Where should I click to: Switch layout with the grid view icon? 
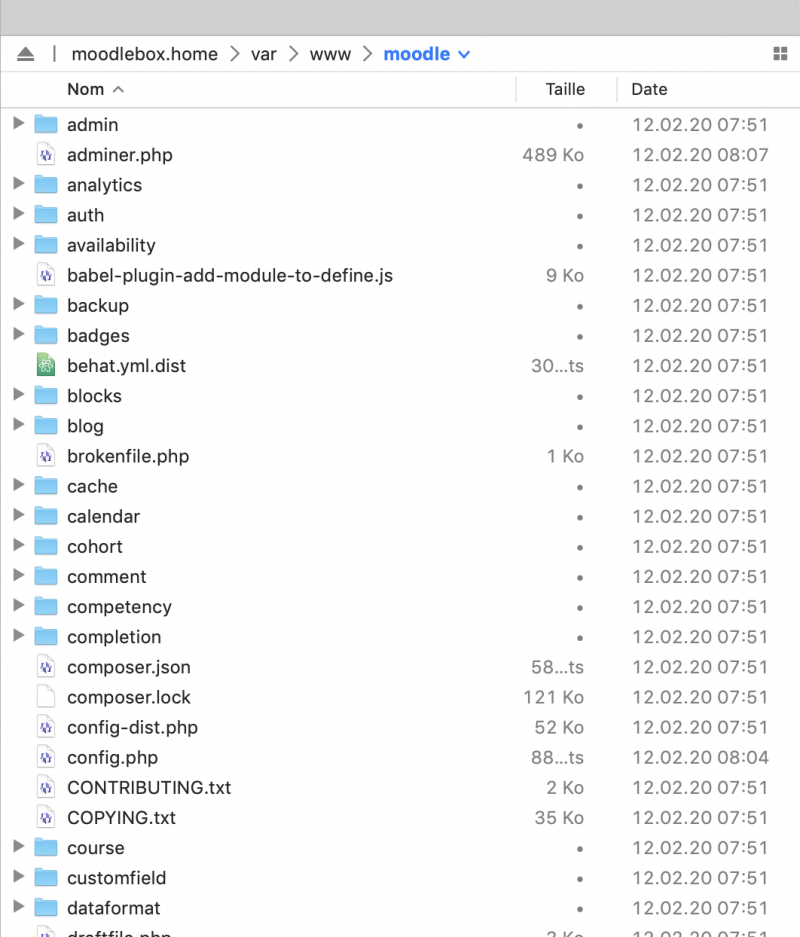pos(780,54)
